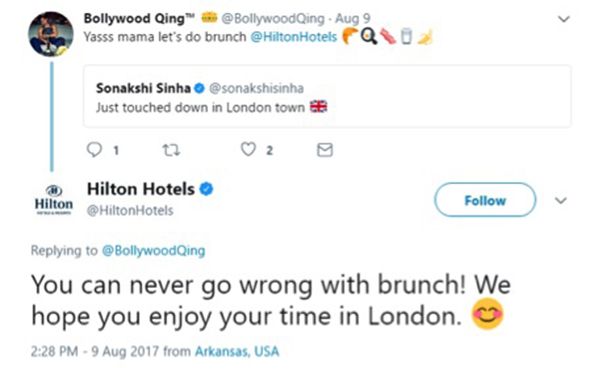Click Hilton Hotels verified badge

click(x=206, y=189)
